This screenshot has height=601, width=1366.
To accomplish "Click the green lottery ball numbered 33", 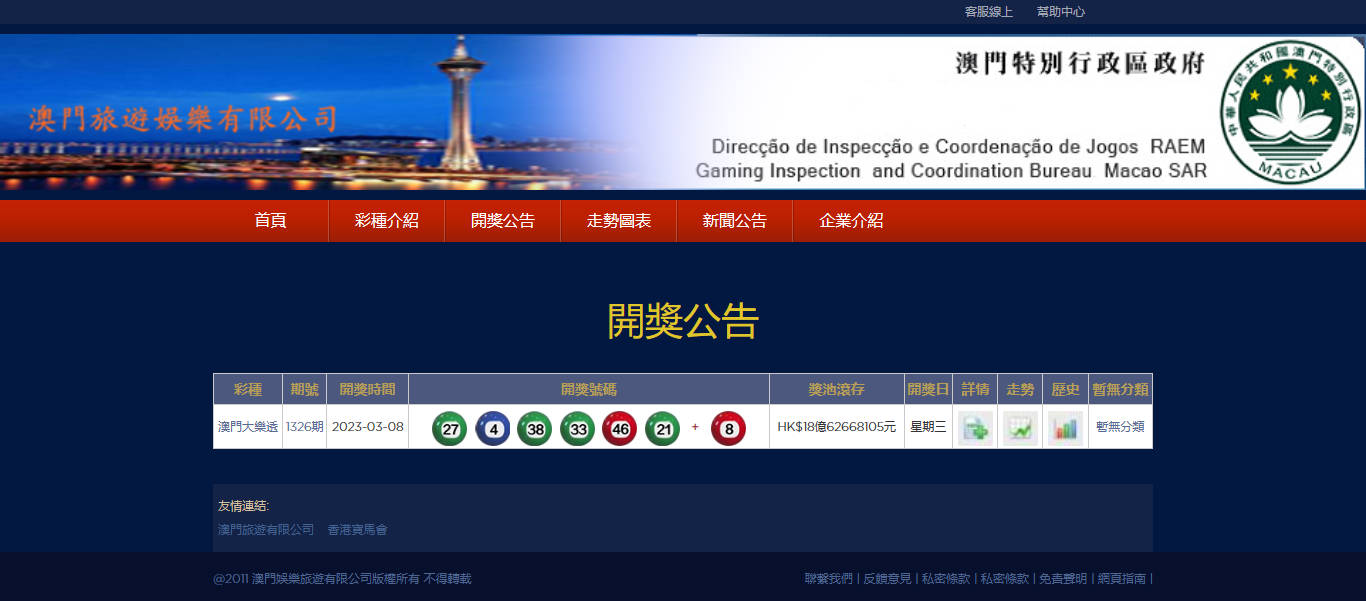I will [577, 428].
